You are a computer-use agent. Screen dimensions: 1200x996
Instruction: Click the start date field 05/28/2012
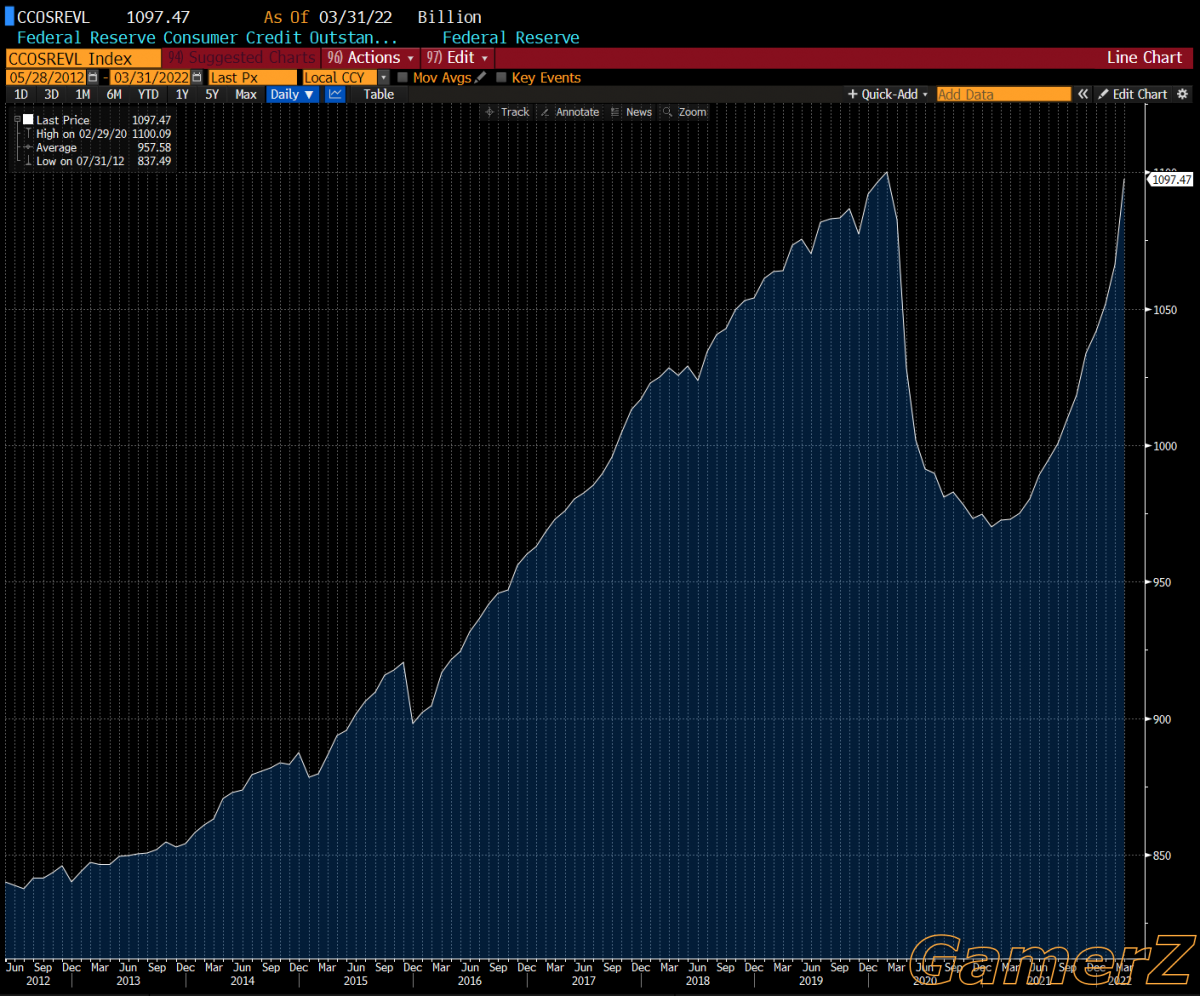47,77
